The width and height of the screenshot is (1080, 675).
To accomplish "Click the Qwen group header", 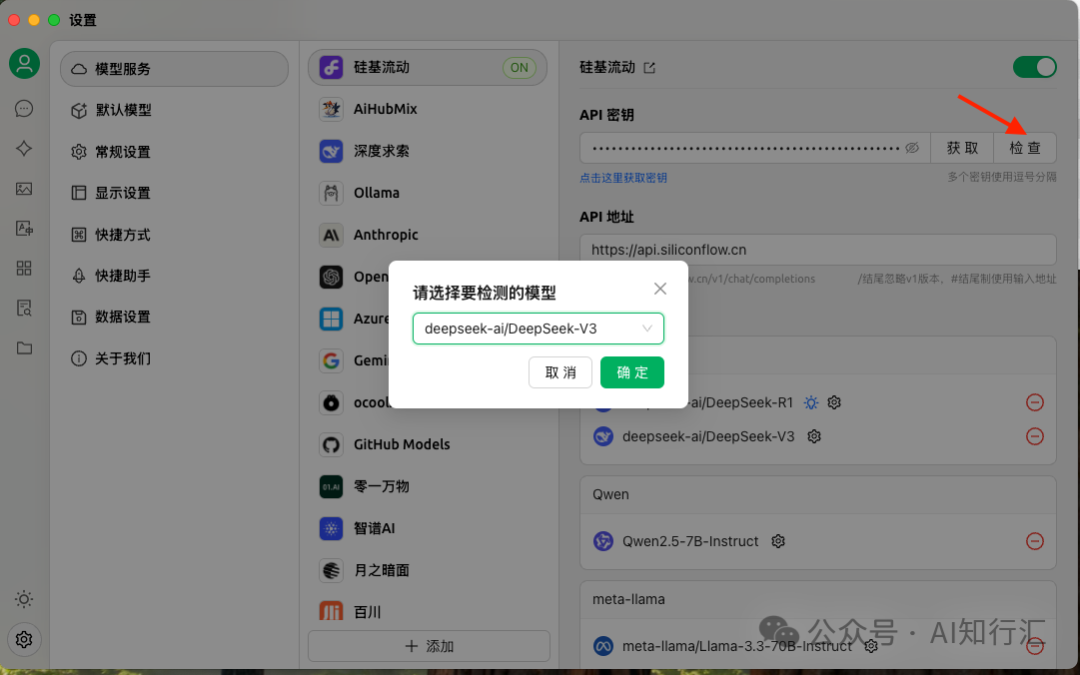I will click(818, 495).
